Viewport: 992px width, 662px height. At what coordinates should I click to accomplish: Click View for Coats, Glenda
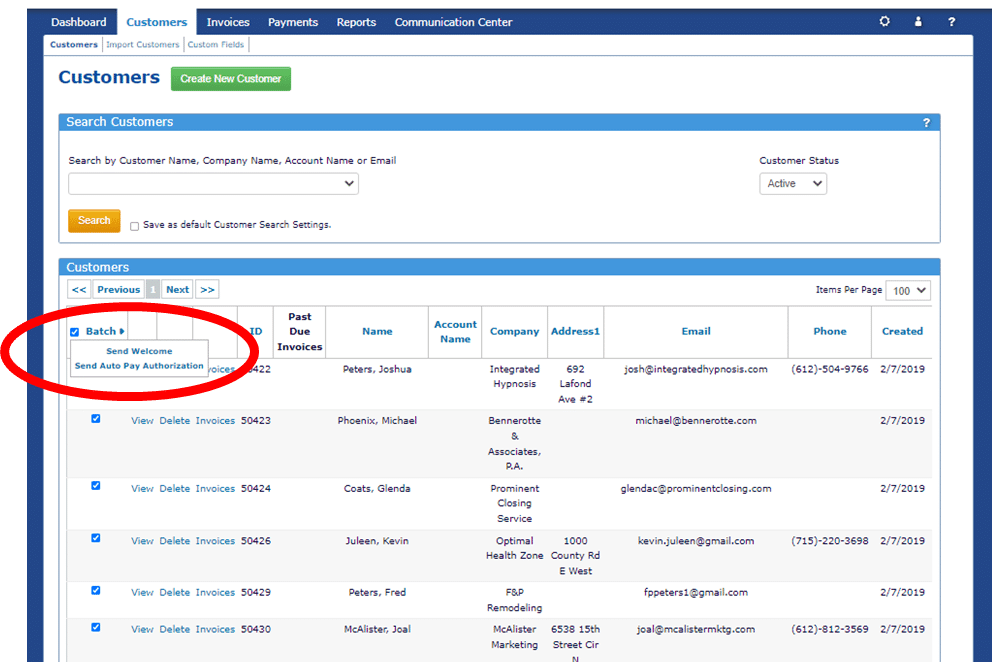click(x=142, y=489)
